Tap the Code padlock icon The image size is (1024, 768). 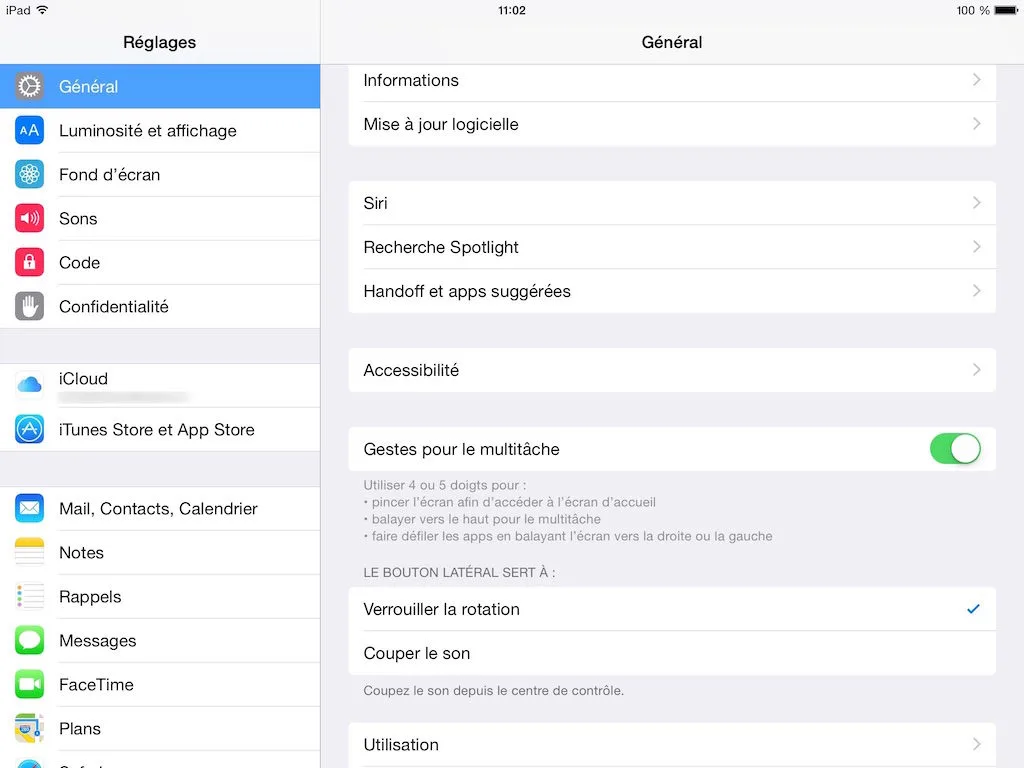click(29, 263)
